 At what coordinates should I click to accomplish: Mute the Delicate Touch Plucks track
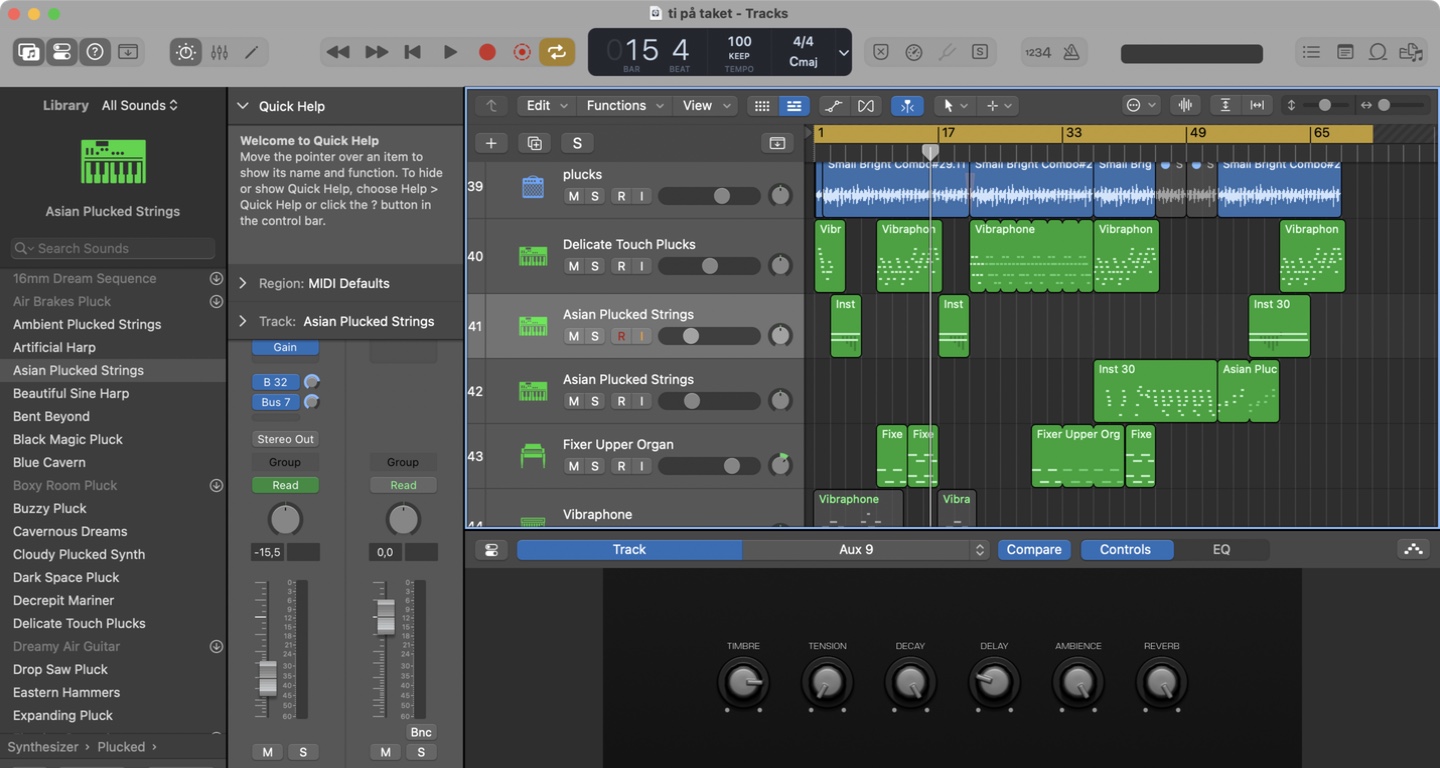573,266
